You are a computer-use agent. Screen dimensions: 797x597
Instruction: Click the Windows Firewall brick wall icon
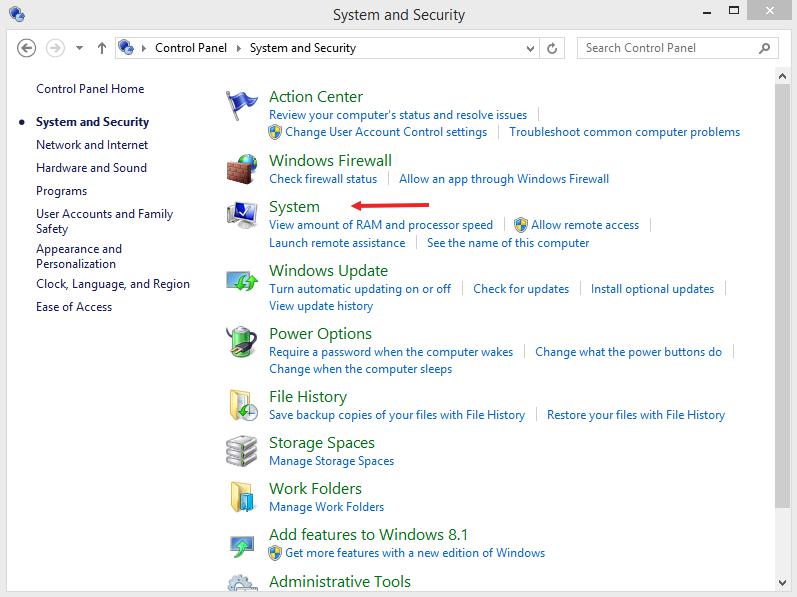(242, 169)
